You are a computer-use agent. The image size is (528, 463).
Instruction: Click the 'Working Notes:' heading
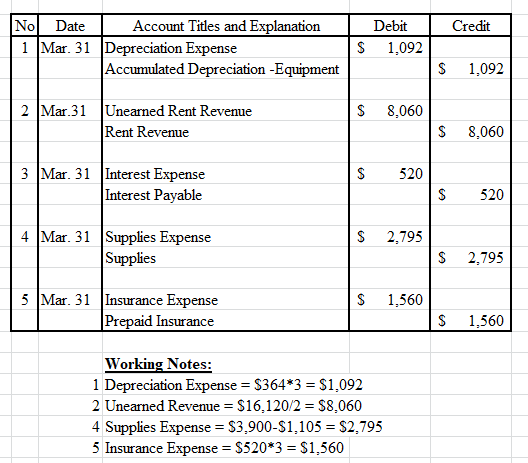158,364
